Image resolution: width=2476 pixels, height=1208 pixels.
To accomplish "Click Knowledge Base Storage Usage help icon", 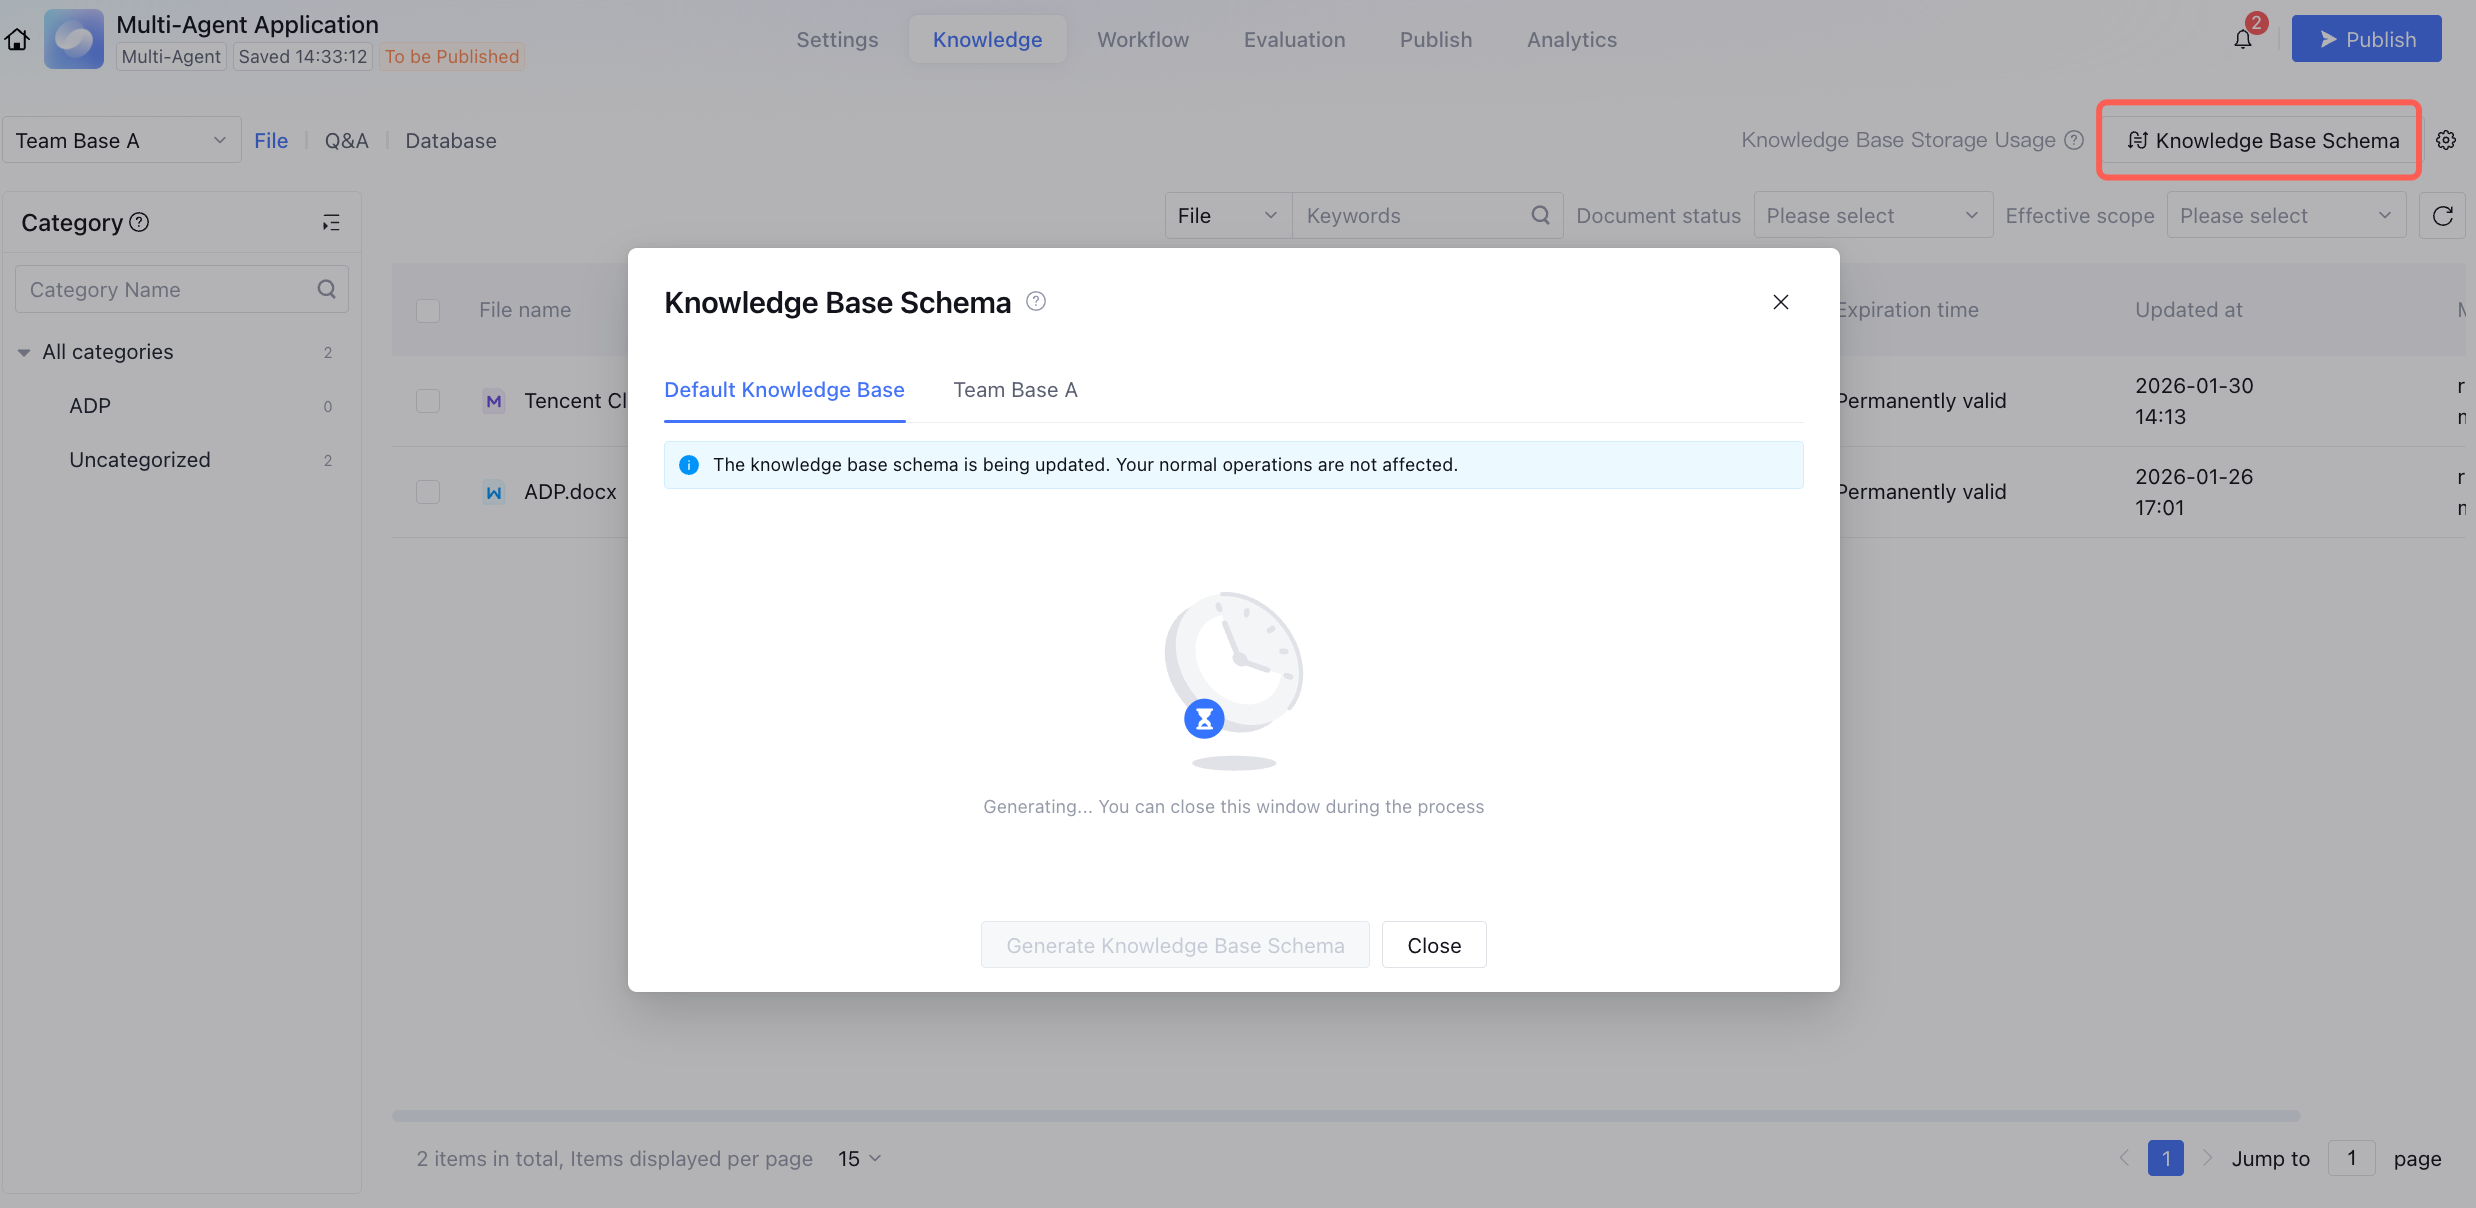I will (x=2075, y=140).
